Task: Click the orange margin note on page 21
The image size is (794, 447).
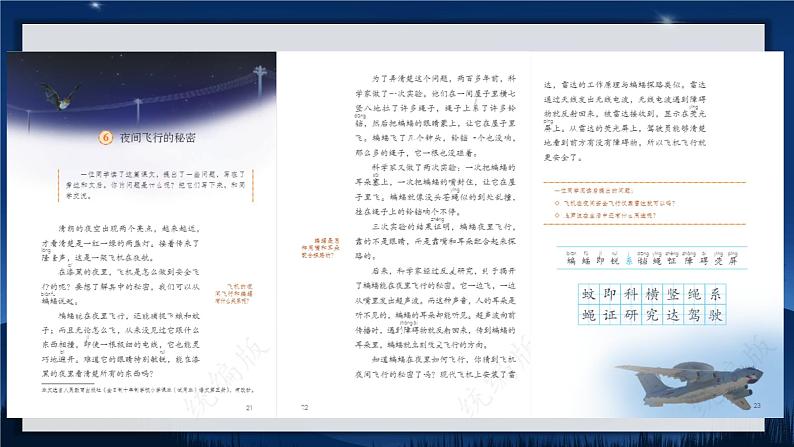Action: point(233,294)
